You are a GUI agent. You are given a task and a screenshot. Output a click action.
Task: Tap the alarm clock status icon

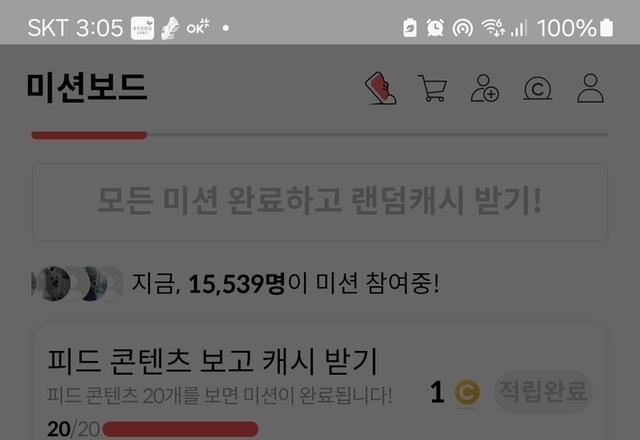435,28
